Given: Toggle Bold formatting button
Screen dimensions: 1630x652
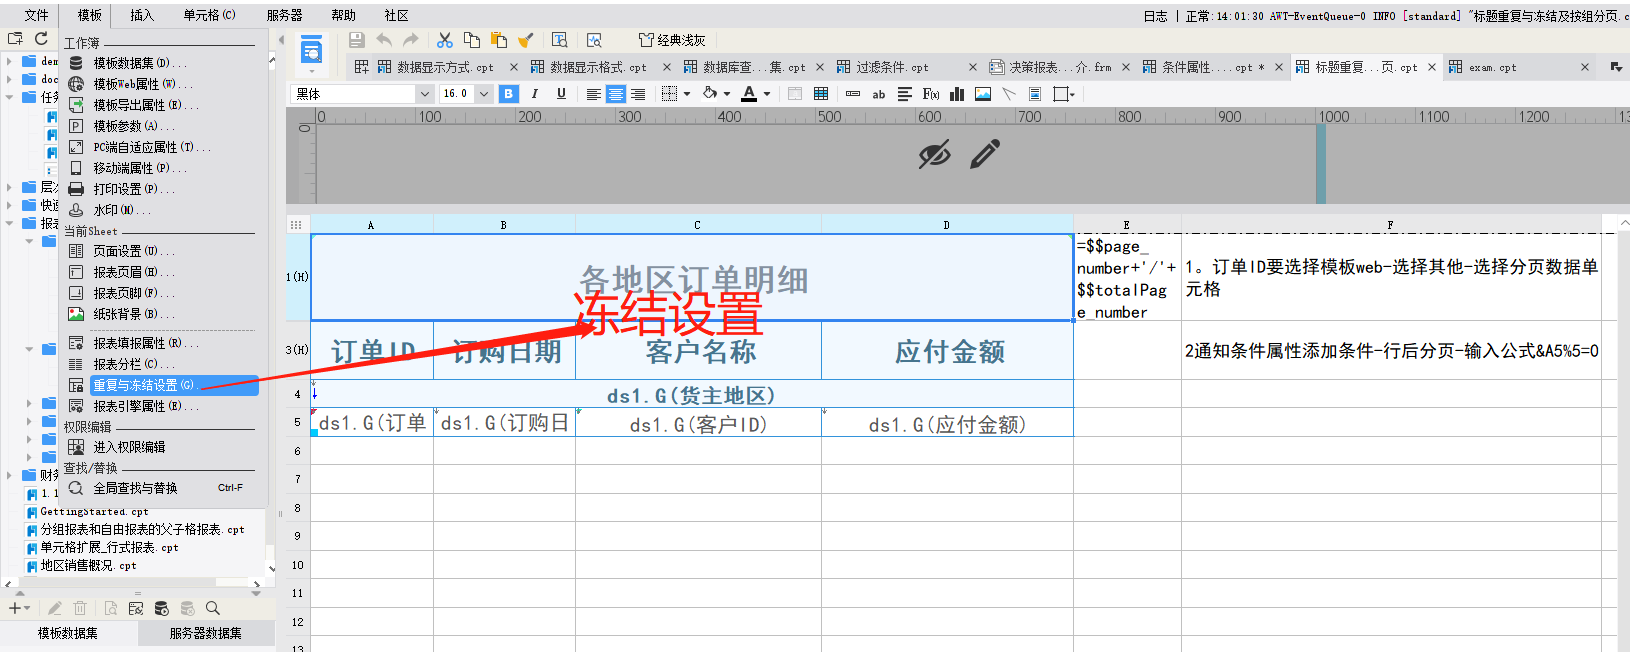Looking at the screenshot, I should 508,94.
